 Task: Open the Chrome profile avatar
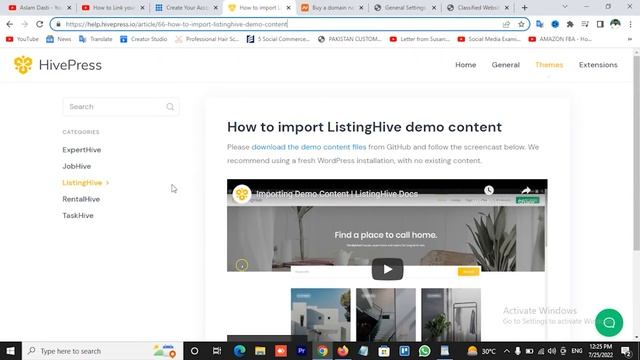pyautogui.click(x=615, y=24)
